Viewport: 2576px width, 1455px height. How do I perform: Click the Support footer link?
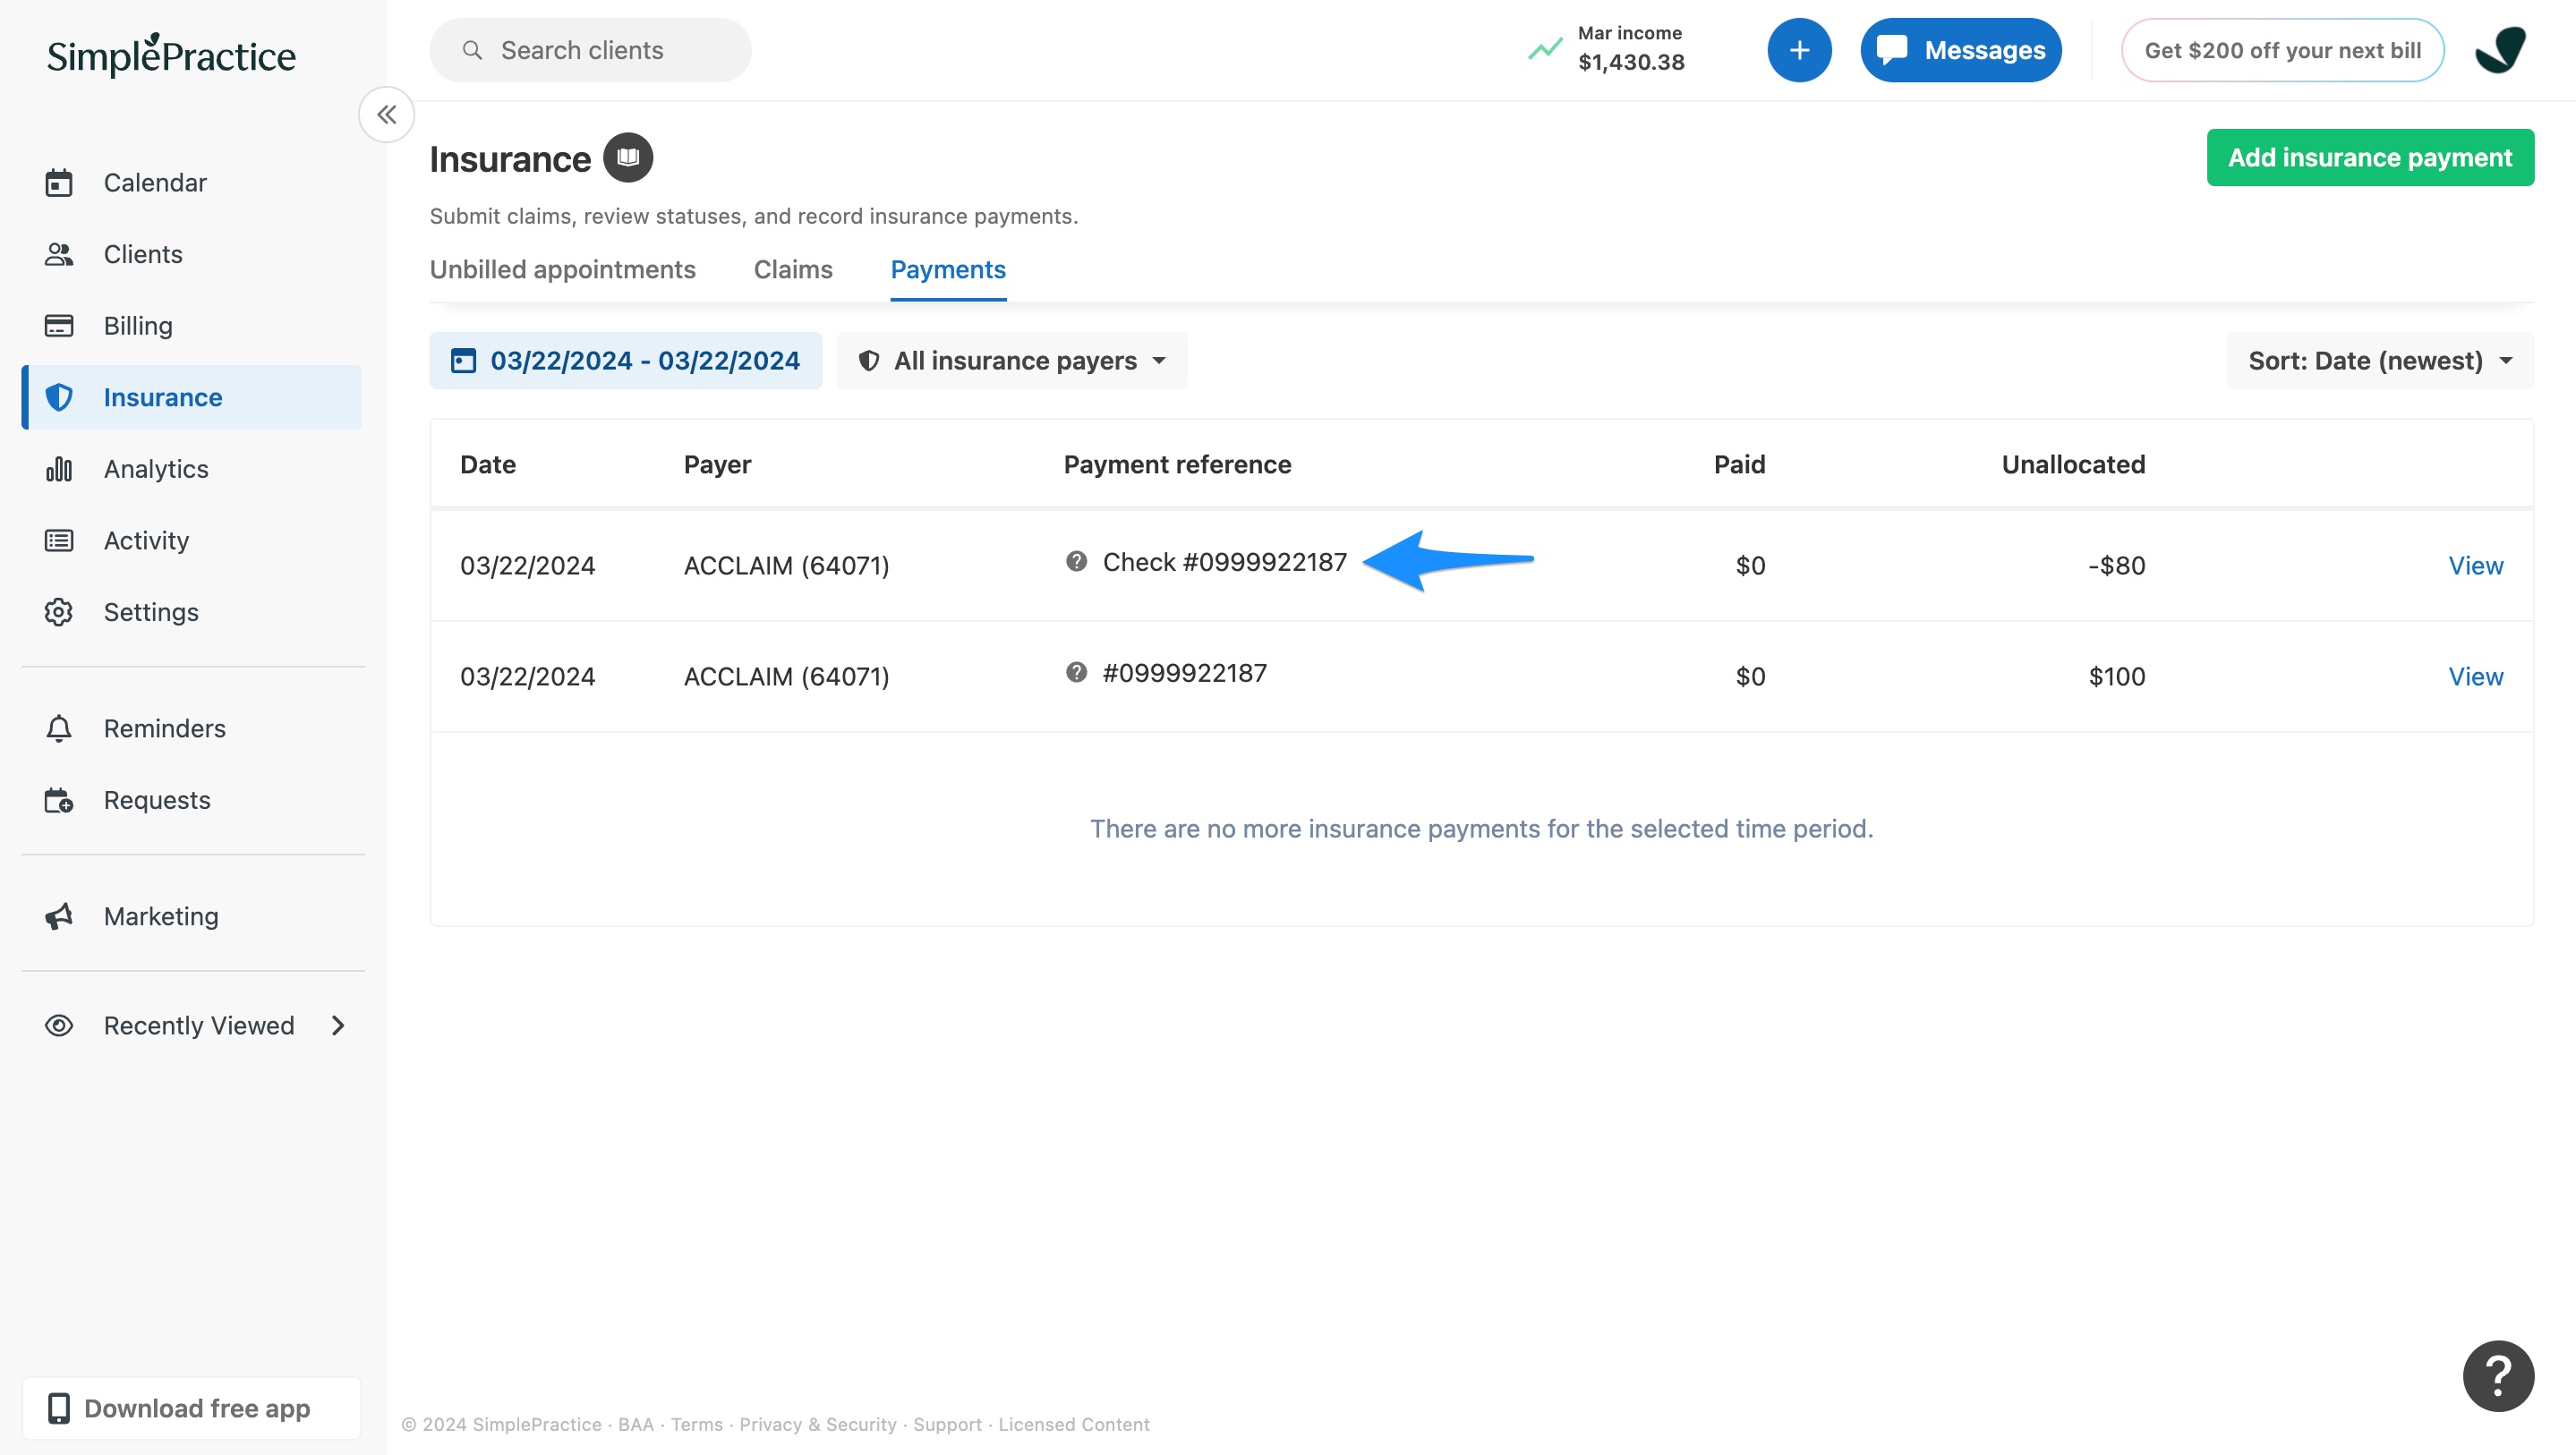point(946,1424)
